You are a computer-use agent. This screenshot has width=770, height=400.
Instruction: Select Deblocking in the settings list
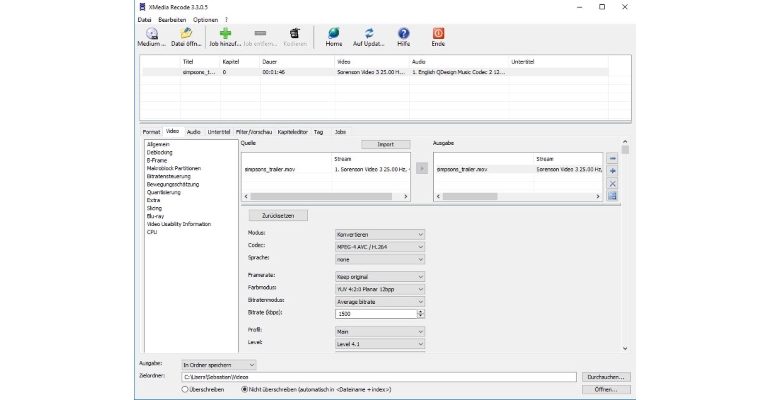coord(159,152)
